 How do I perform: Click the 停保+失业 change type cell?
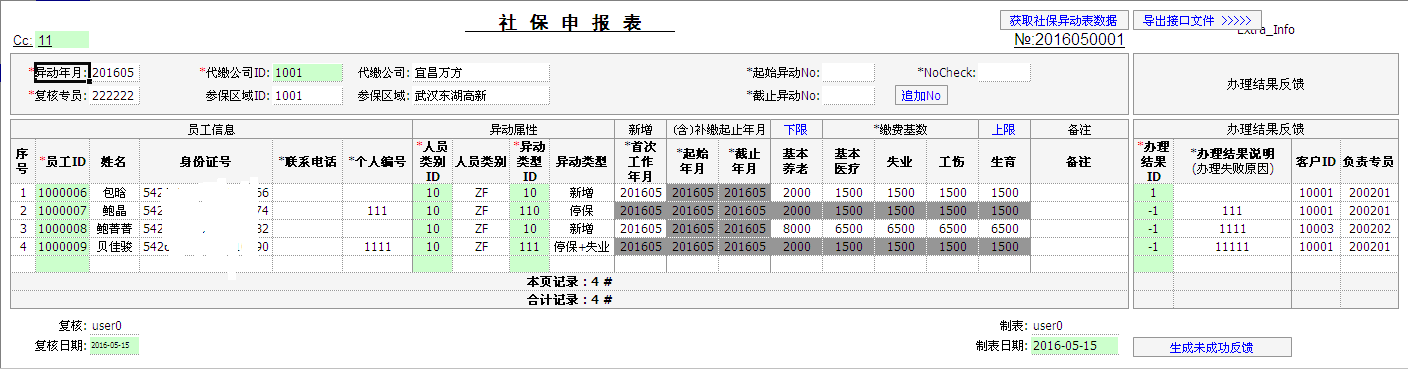(581, 246)
